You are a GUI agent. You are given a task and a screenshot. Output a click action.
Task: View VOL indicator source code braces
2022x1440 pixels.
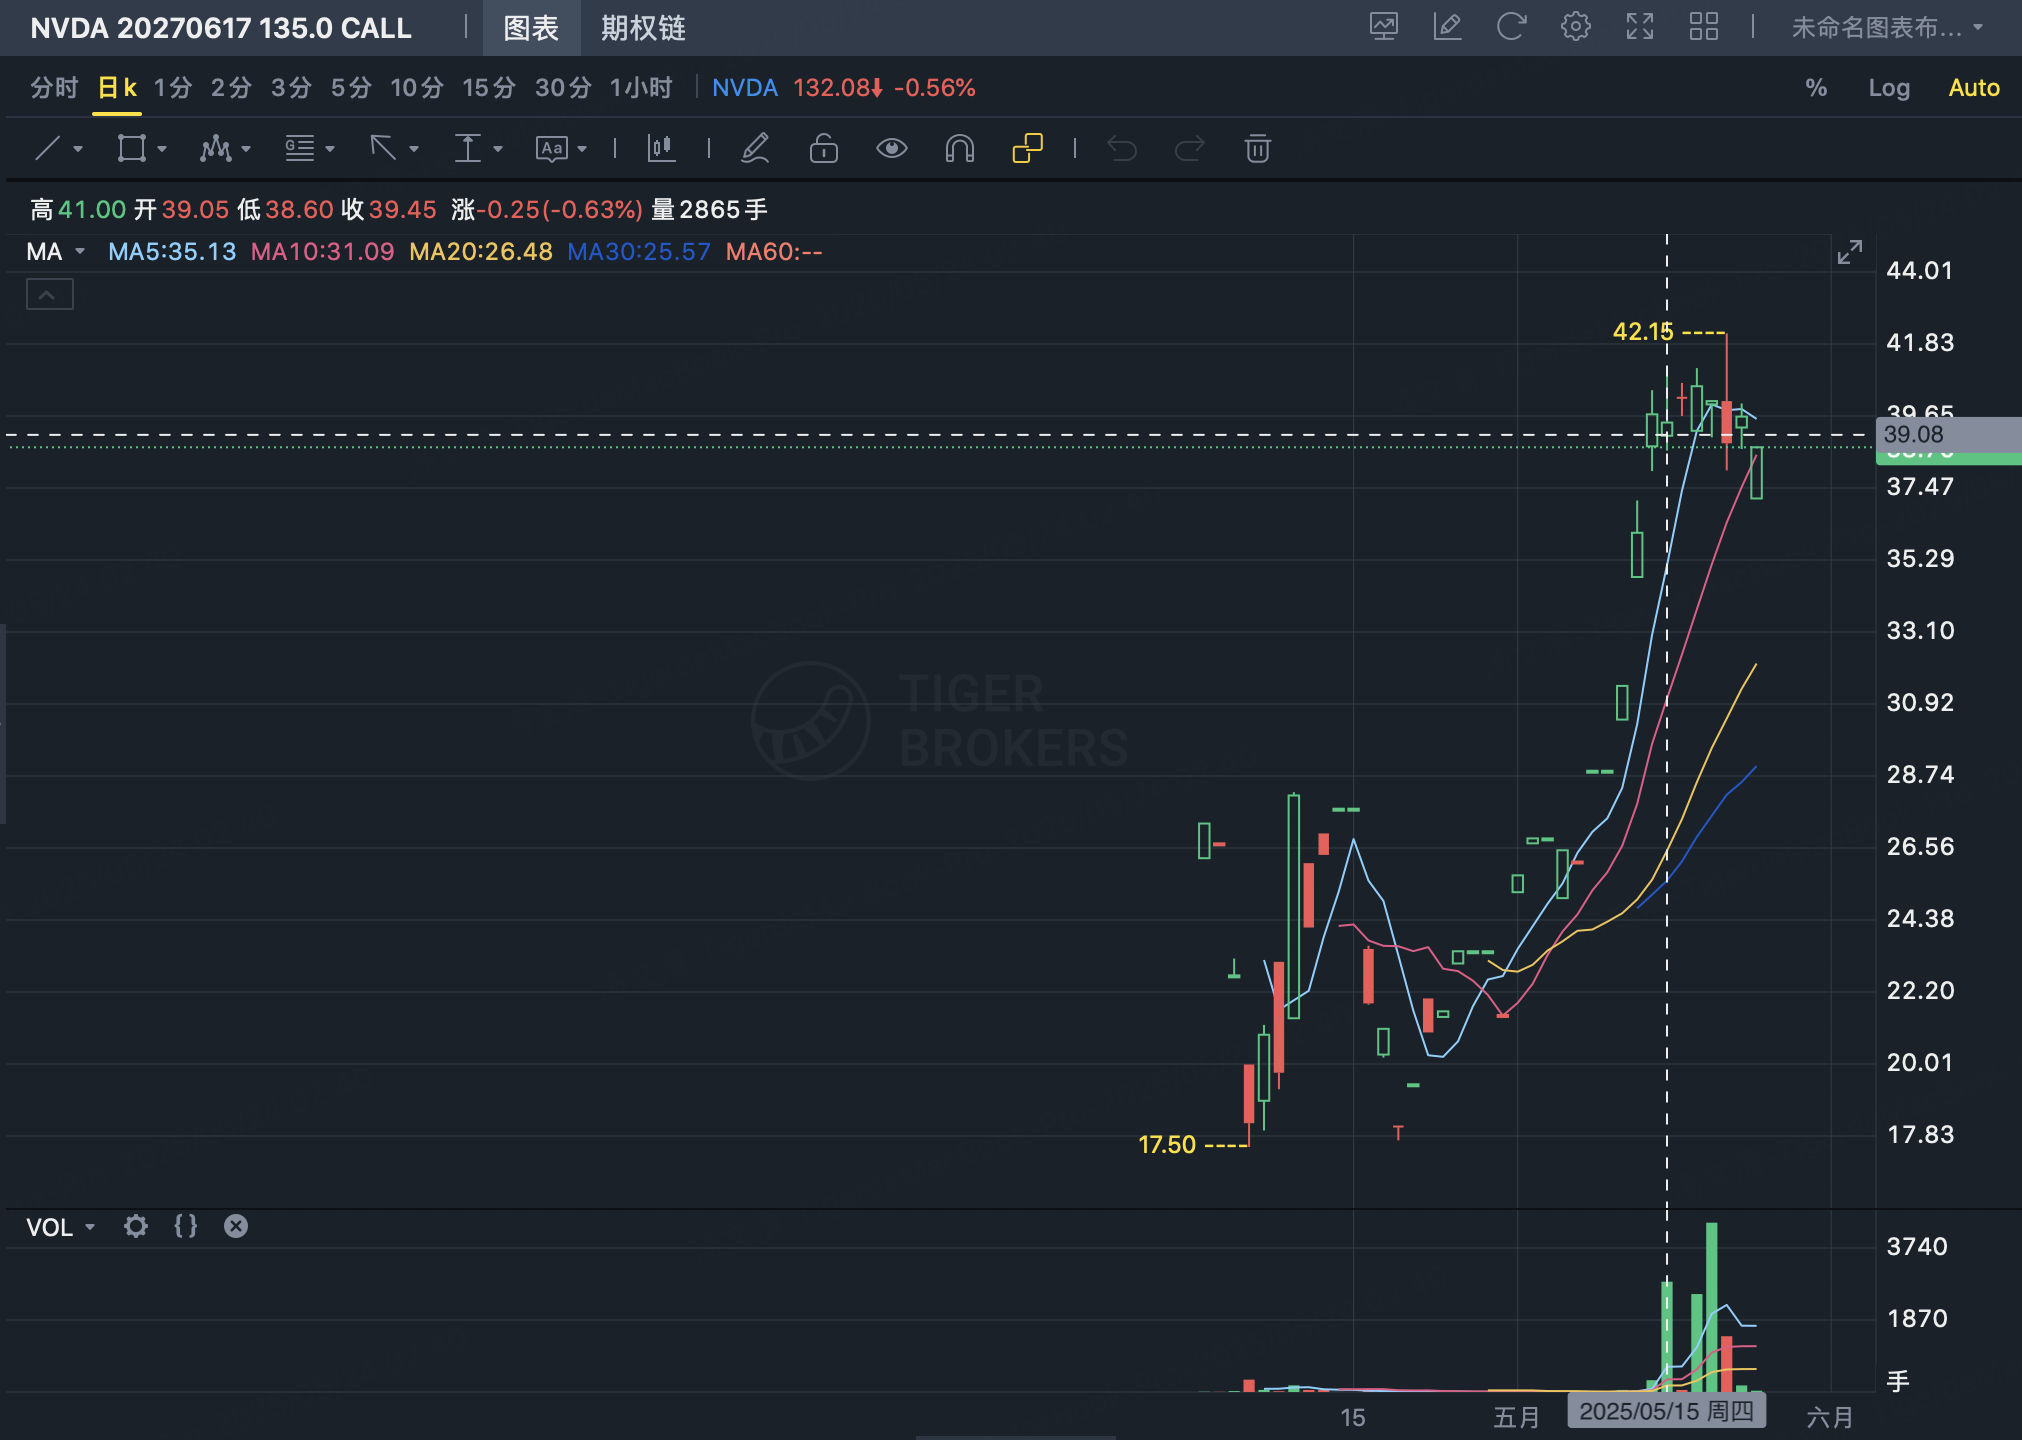click(x=185, y=1226)
